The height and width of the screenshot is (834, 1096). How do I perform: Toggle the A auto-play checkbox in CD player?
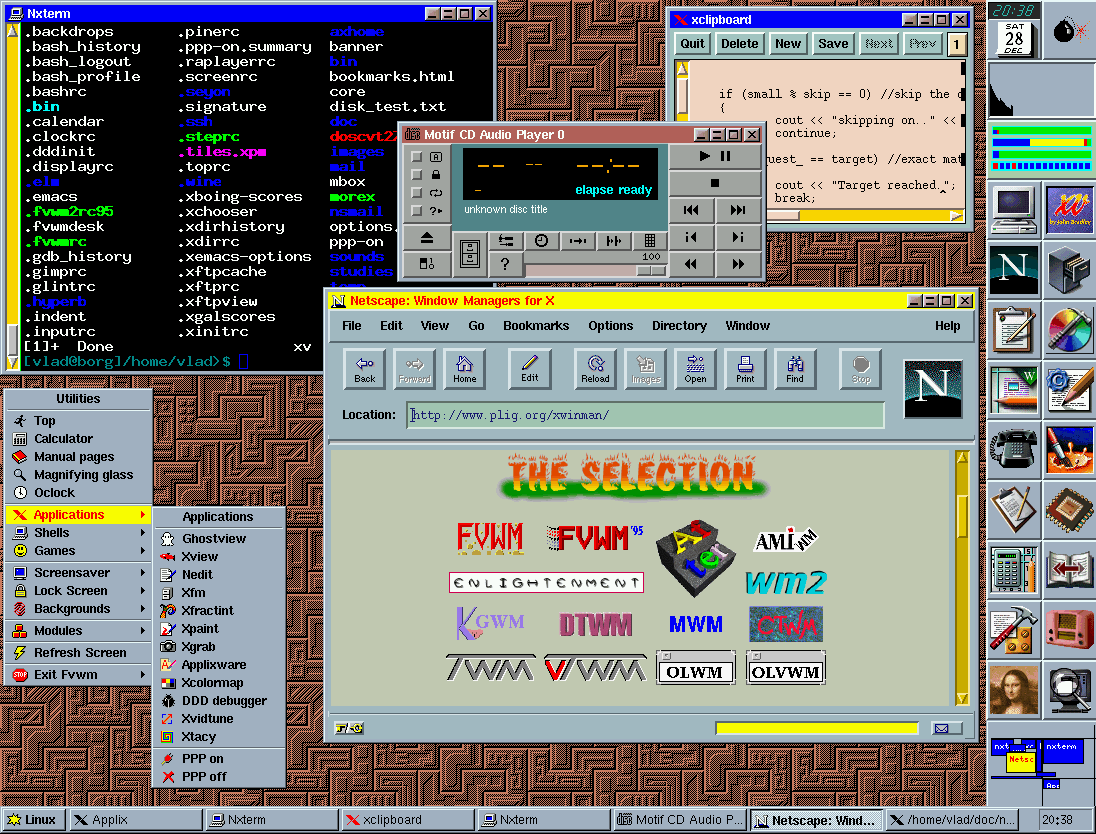(417, 157)
